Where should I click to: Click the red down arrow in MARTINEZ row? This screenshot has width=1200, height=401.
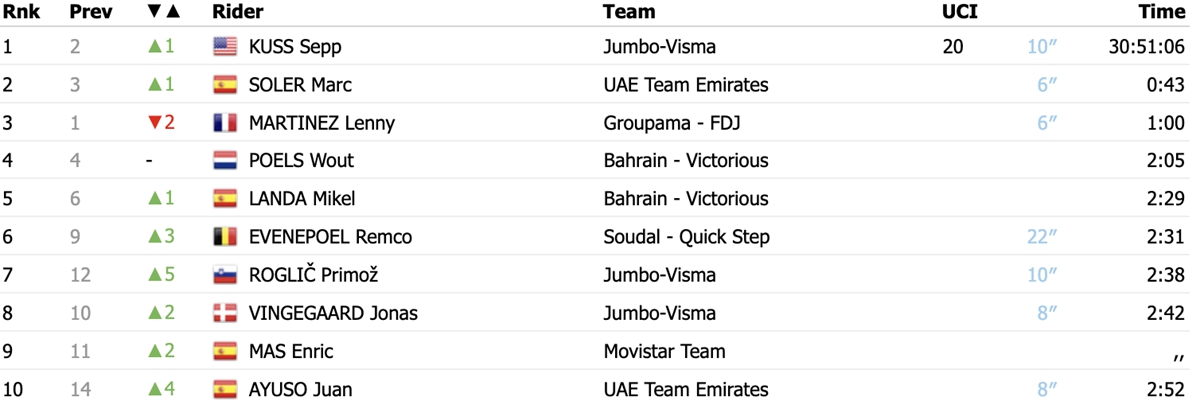point(155,123)
